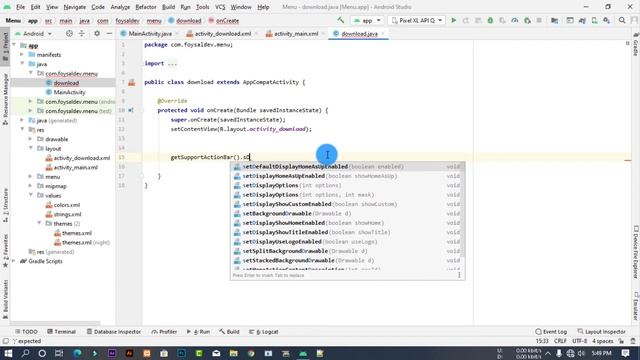This screenshot has width=640, height=360.
Task: Click the UTF-8 encoding status
Action: click(x=580, y=341)
